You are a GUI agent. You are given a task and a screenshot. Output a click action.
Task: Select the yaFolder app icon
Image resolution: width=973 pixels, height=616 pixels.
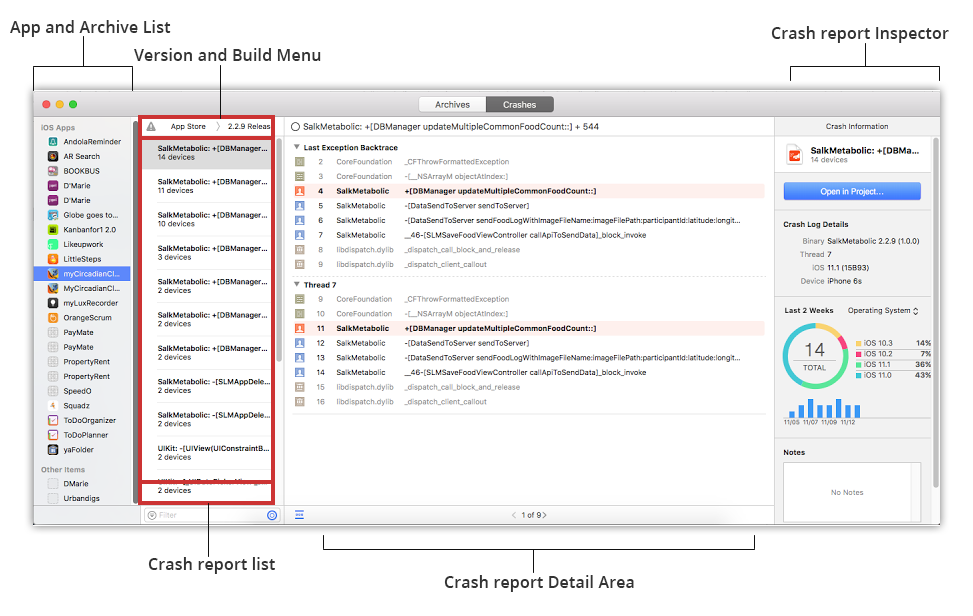point(53,450)
